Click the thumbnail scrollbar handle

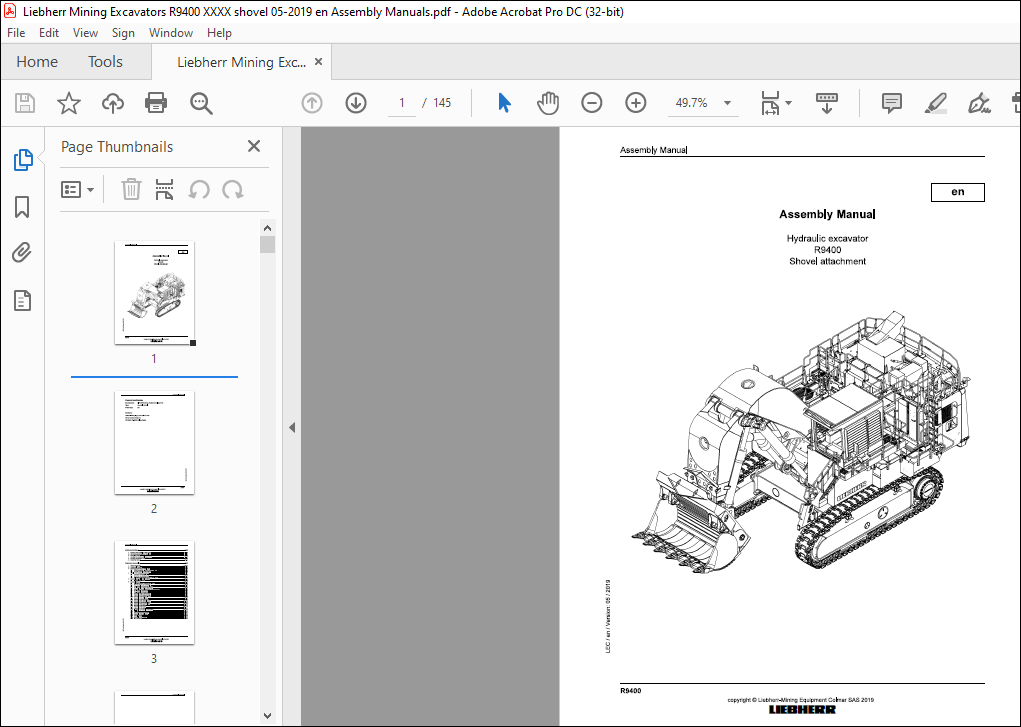point(268,244)
